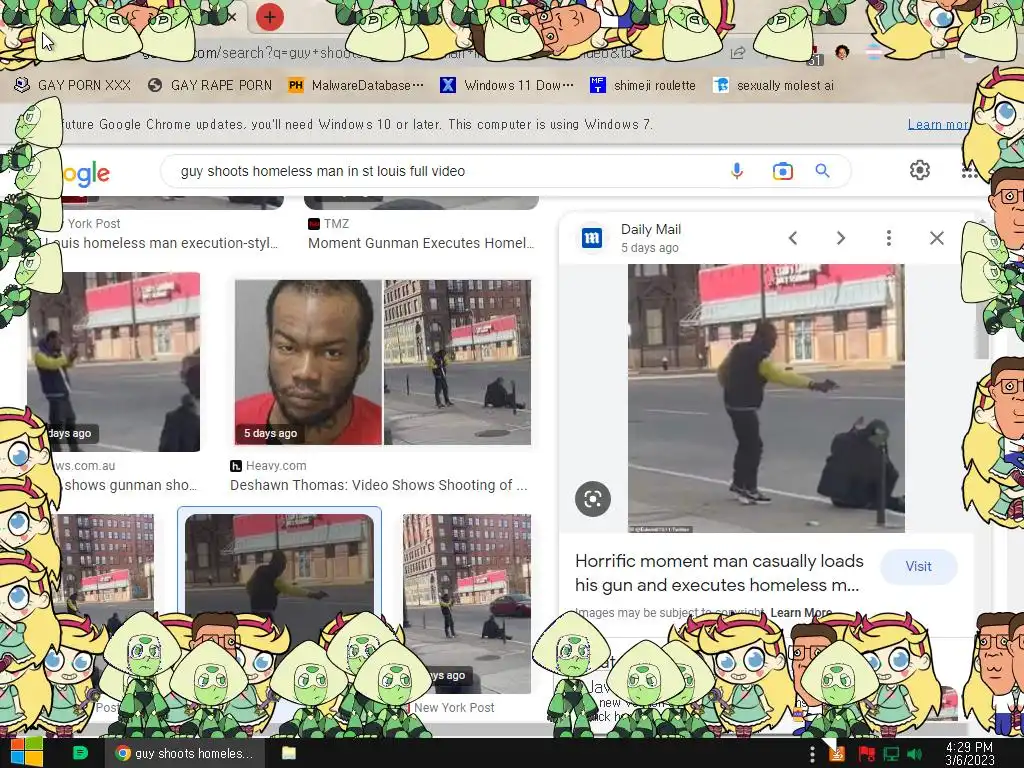The height and width of the screenshot is (768, 1024).
Task: Click the Google Lens icon on preview image
Action: pyautogui.click(x=592, y=500)
